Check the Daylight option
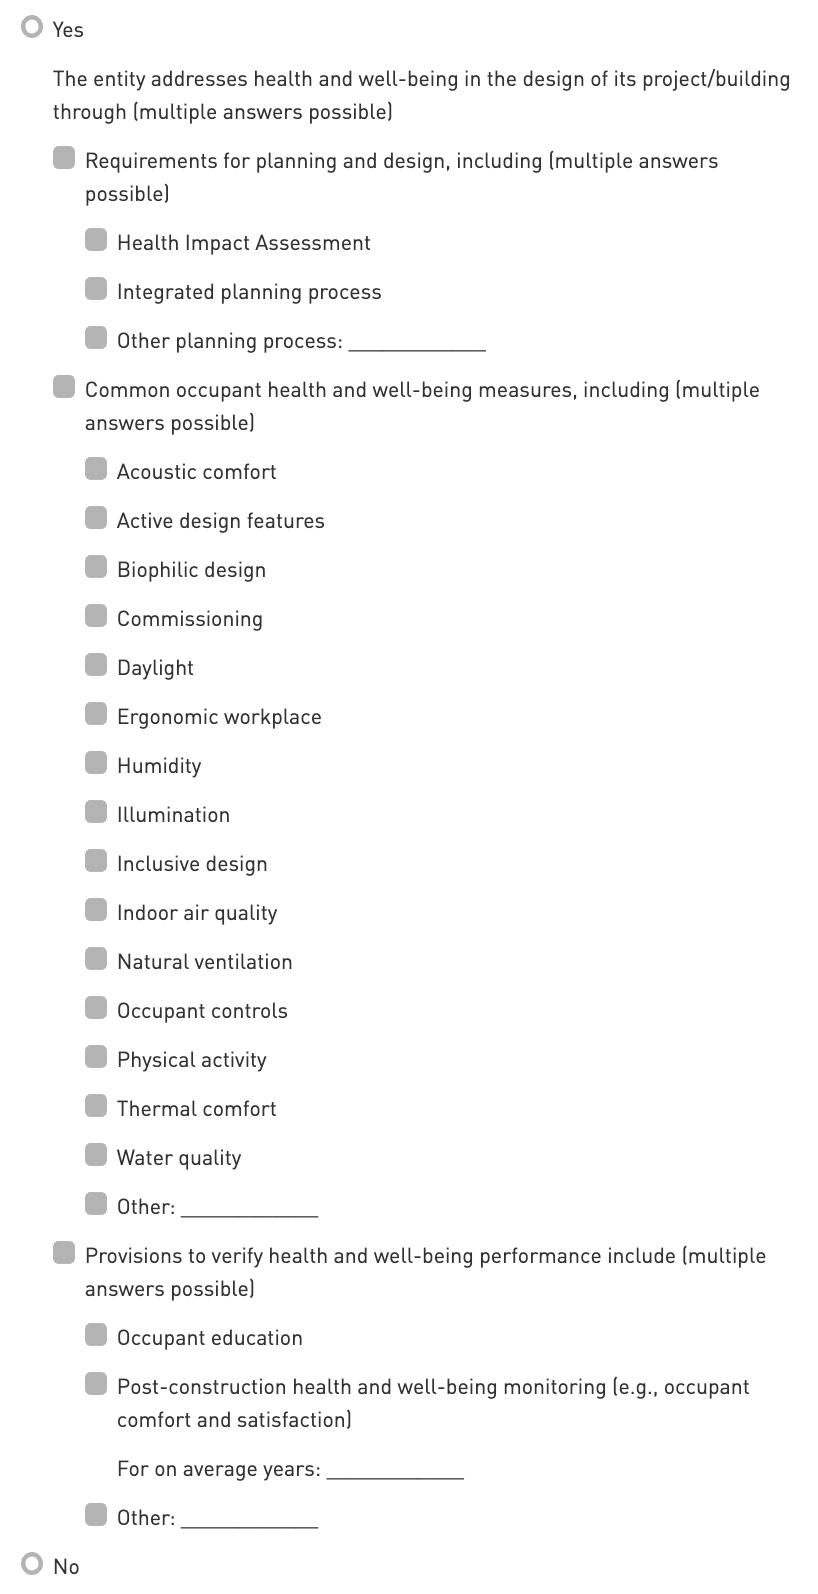This screenshot has width=818, height=1594. click(96, 666)
